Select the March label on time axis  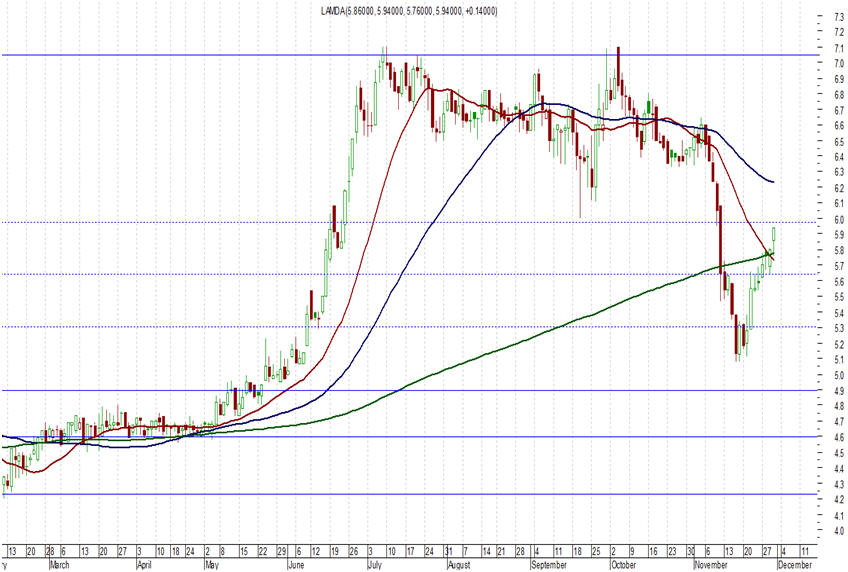point(59,565)
